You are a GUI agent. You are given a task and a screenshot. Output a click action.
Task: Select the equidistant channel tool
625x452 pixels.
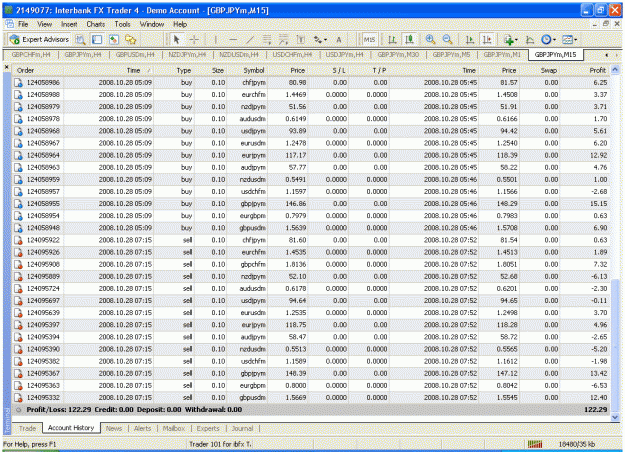click(267, 39)
